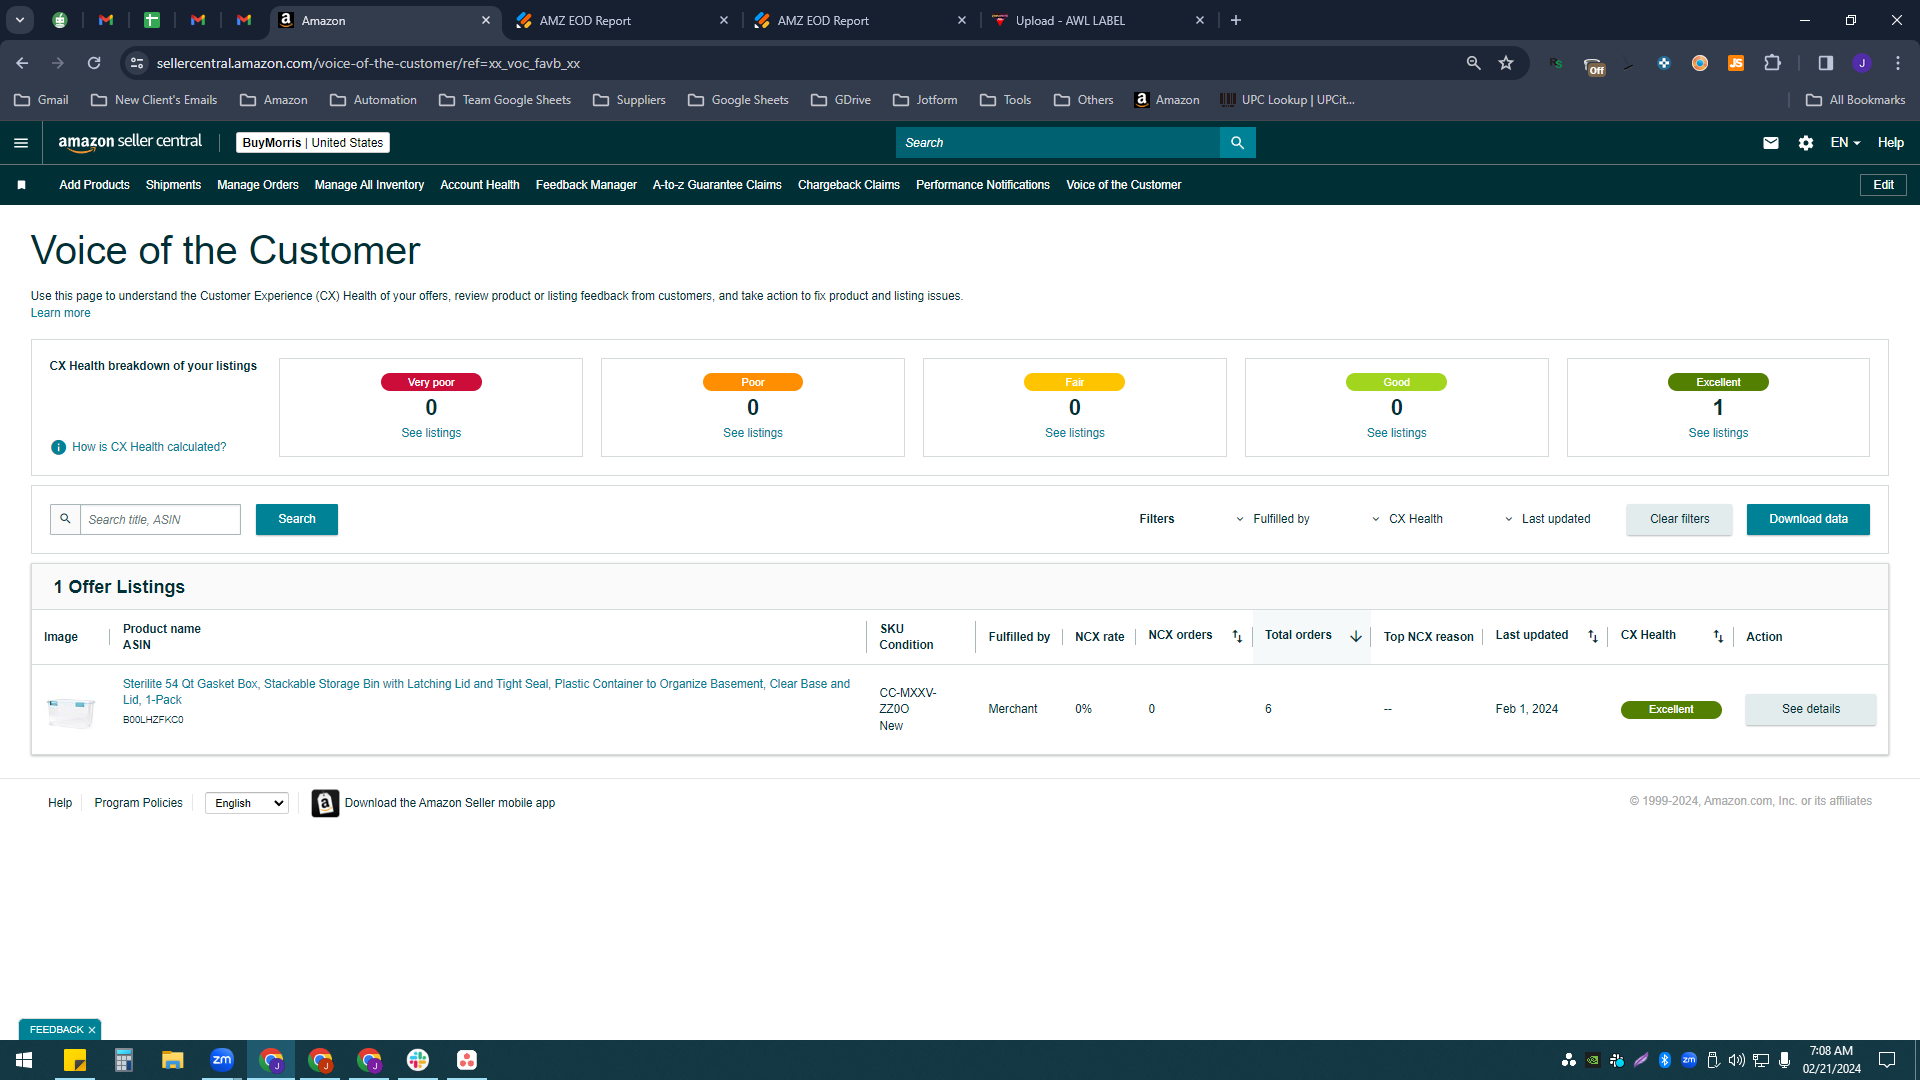
Task: Click the info icon beside CX Health calculated
Action: point(58,447)
